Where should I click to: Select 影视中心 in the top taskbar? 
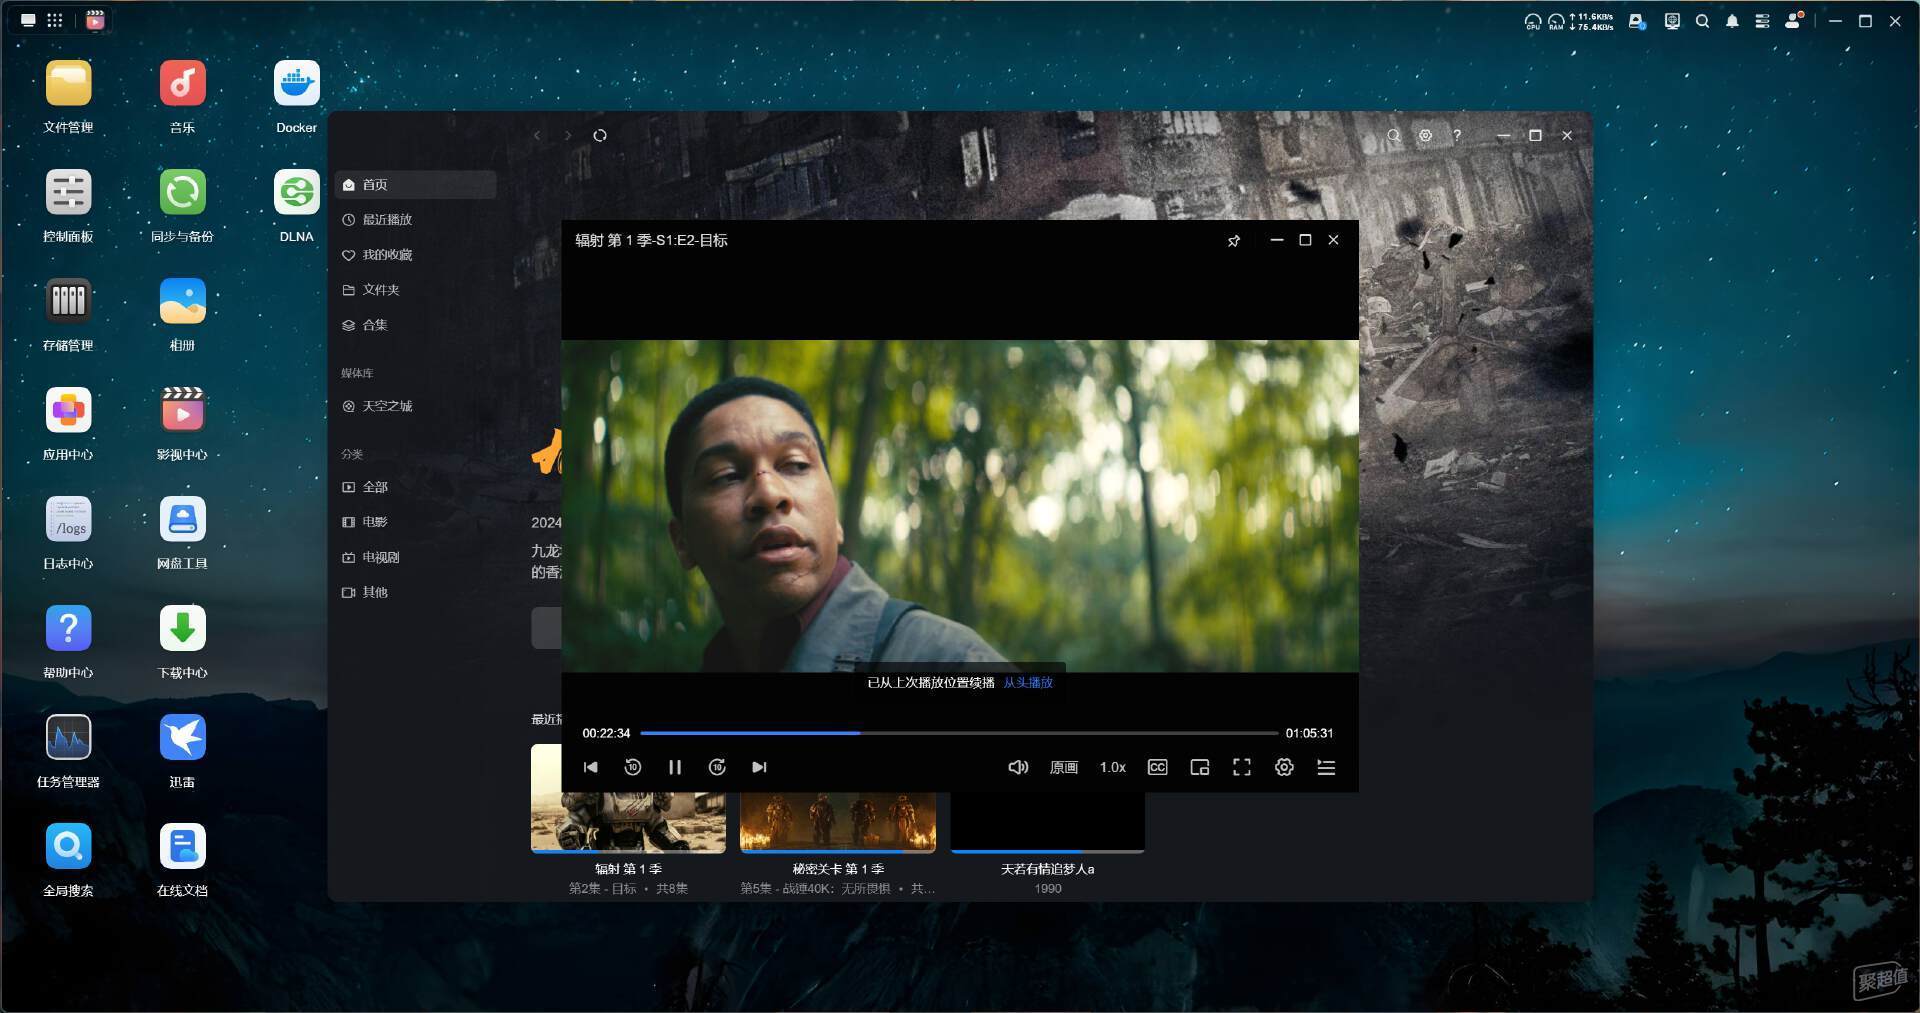(95, 20)
